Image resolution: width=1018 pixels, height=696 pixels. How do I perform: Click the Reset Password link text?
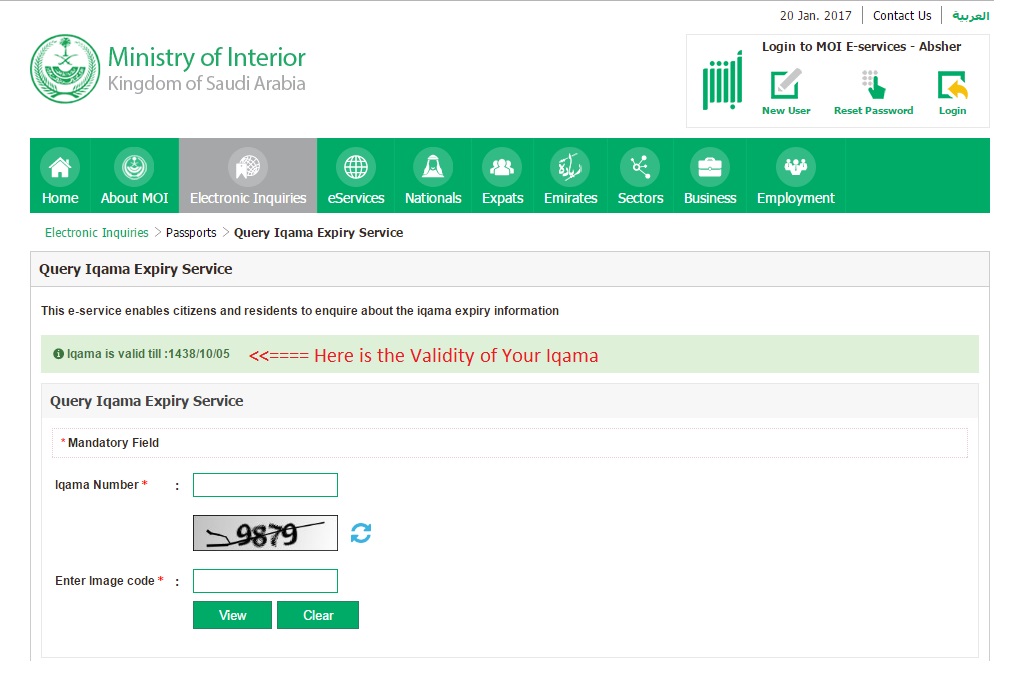[x=873, y=110]
